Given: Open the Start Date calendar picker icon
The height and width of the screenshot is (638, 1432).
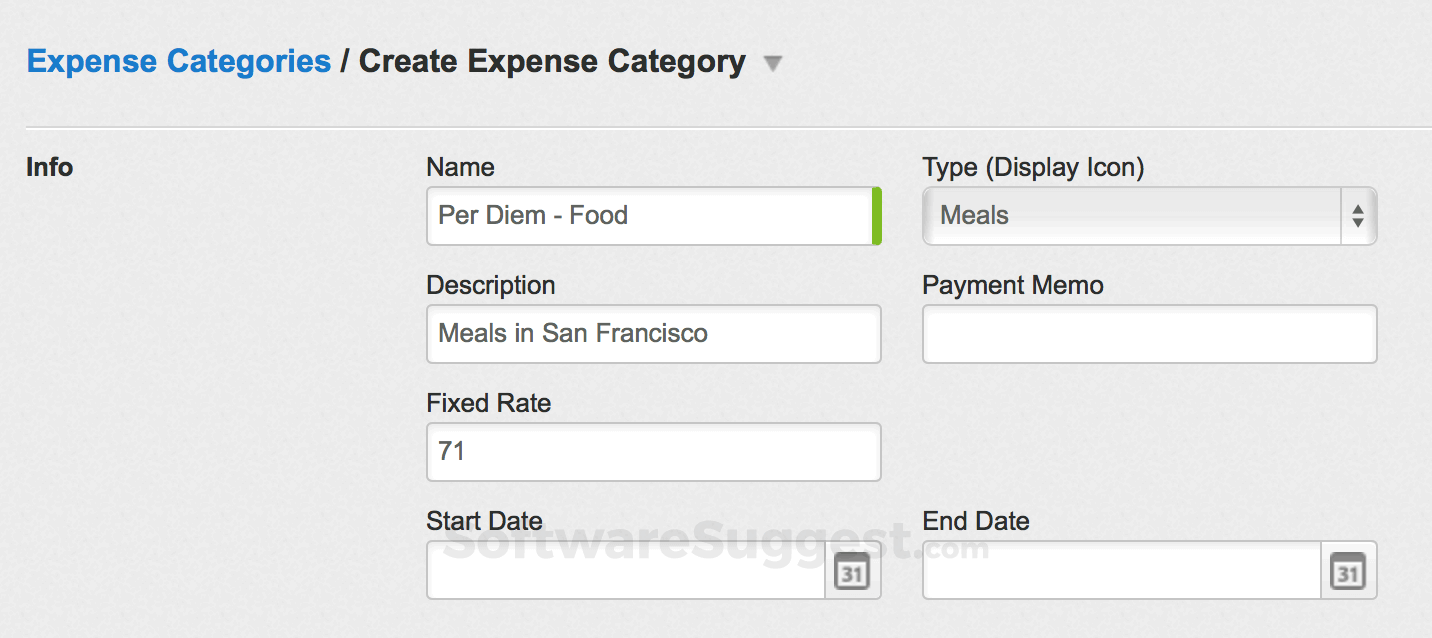Looking at the screenshot, I should (852, 573).
